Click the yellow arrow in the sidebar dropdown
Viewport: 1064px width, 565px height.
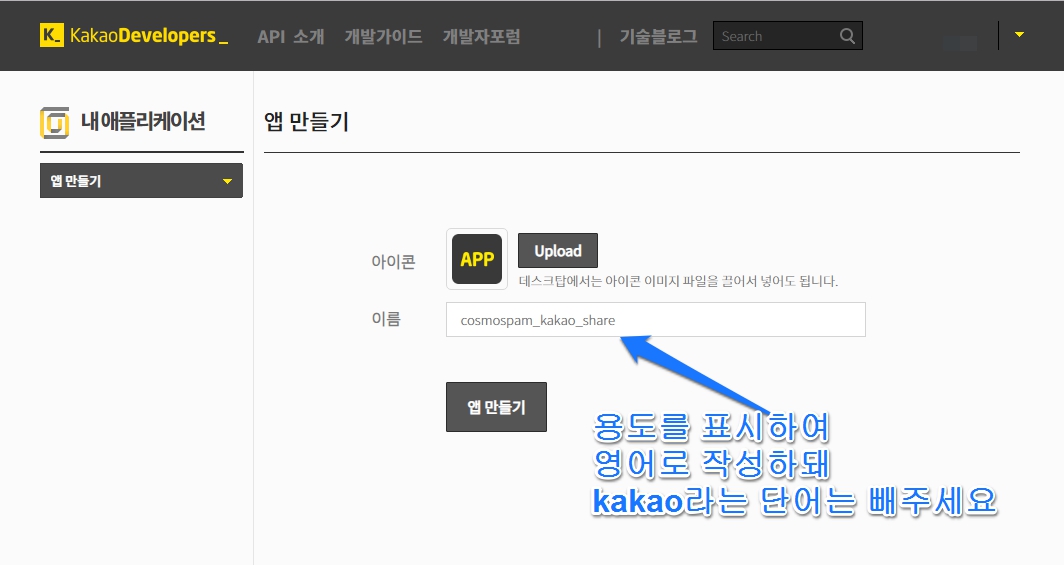[x=227, y=182]
